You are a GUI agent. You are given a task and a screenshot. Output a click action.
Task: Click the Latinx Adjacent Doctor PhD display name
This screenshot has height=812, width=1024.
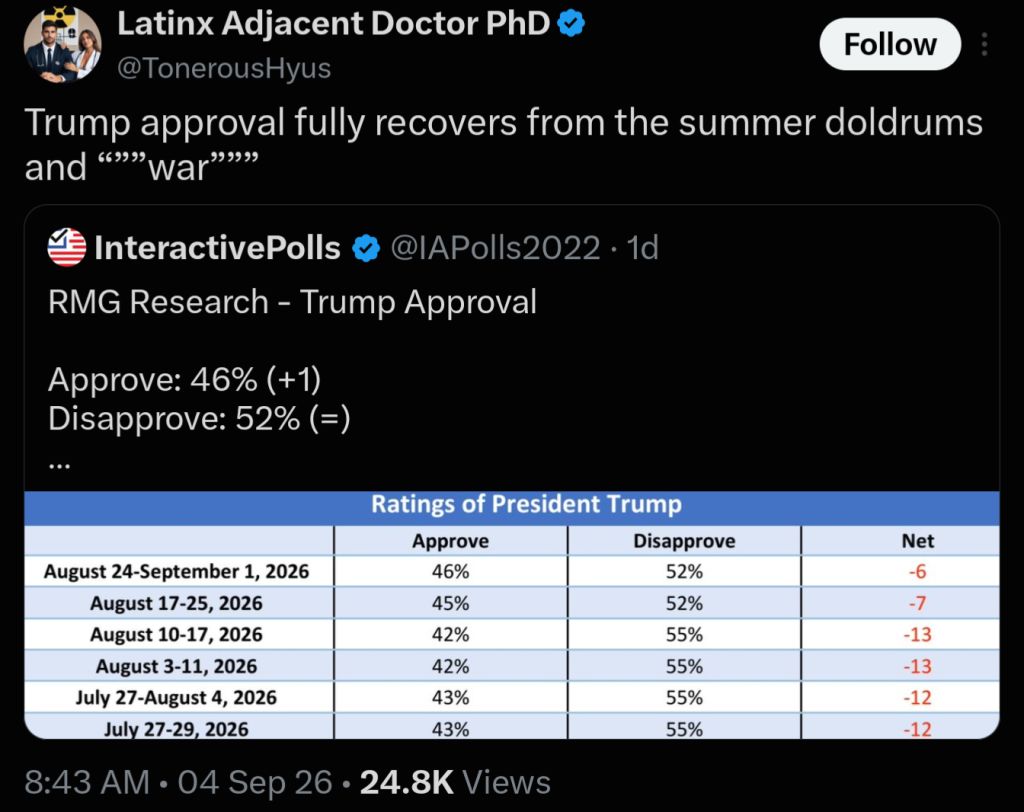(x=334, y=24)
